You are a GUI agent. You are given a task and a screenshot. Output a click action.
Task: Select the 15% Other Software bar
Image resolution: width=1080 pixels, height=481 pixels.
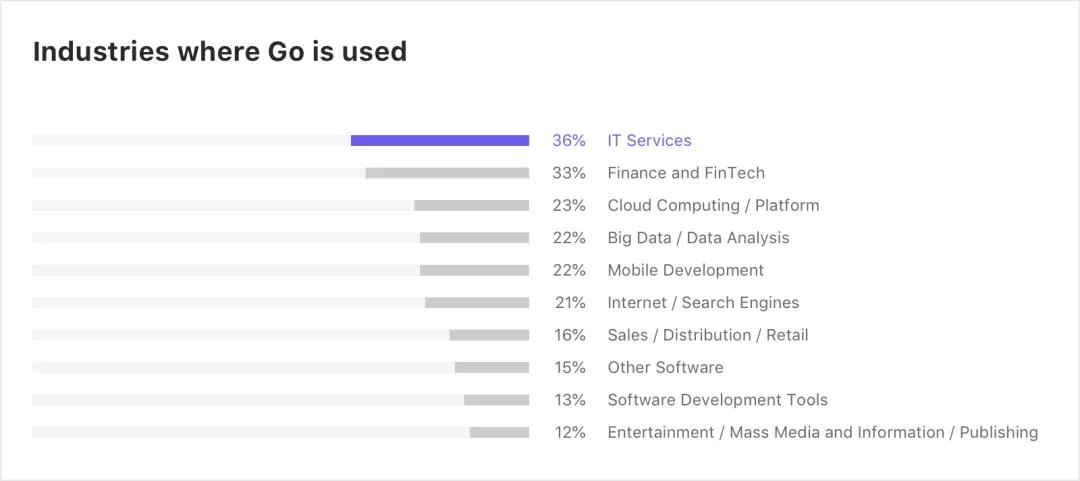pyautogui.click(x=492, y=368)
